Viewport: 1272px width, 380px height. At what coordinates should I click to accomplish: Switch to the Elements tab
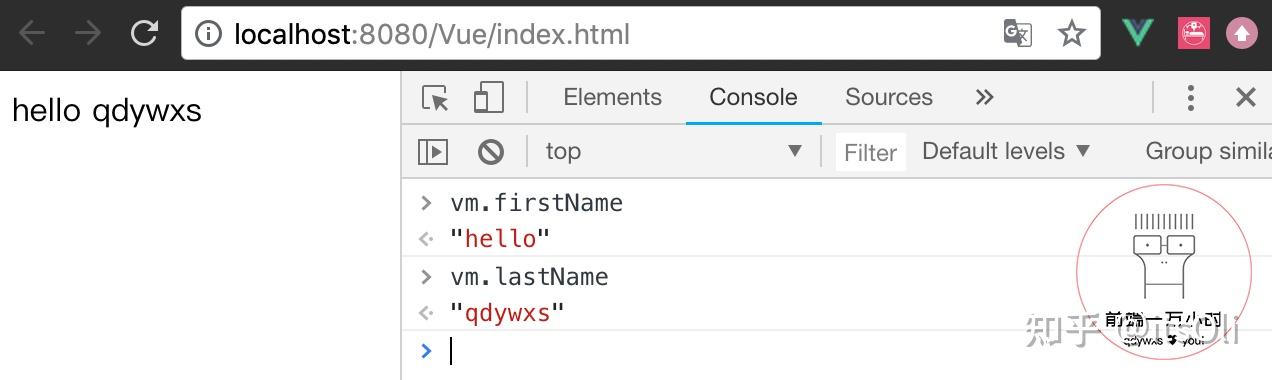click(613, 97)
